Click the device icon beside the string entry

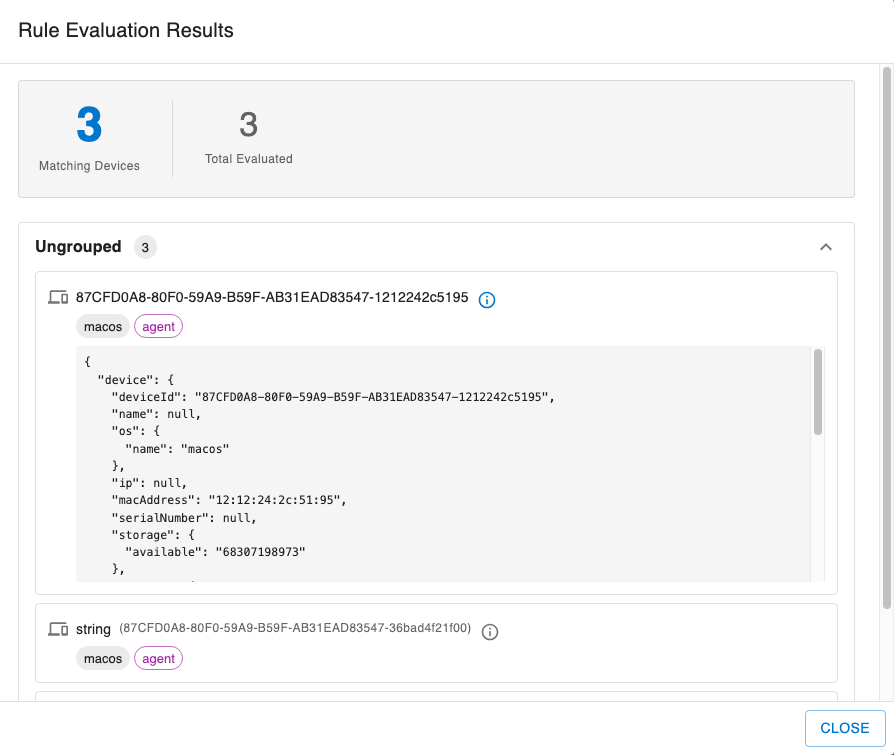click(x=59, y=629)
